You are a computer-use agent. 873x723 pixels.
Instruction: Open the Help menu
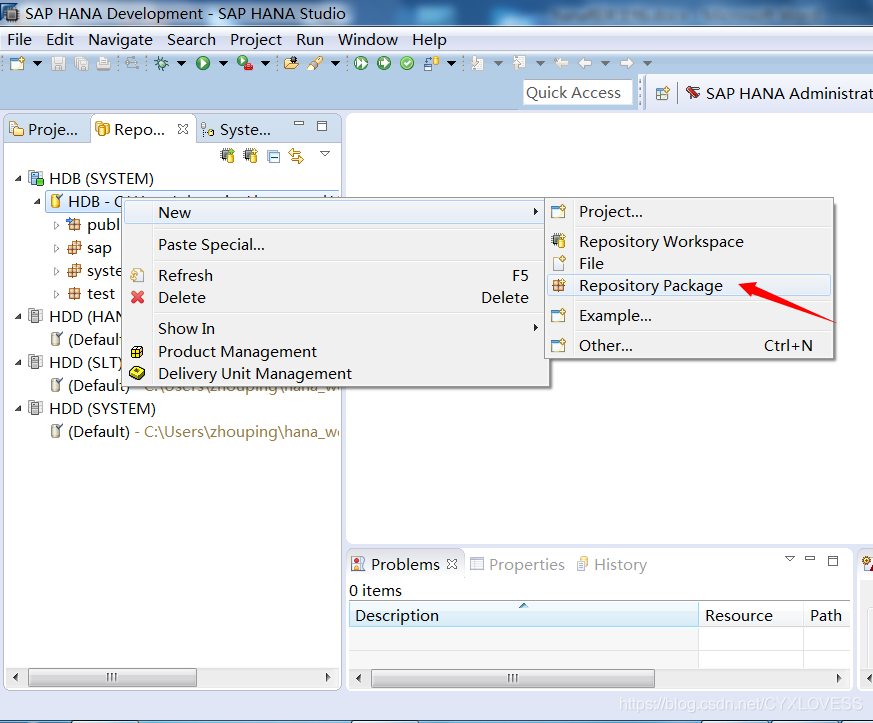point(429,40)
